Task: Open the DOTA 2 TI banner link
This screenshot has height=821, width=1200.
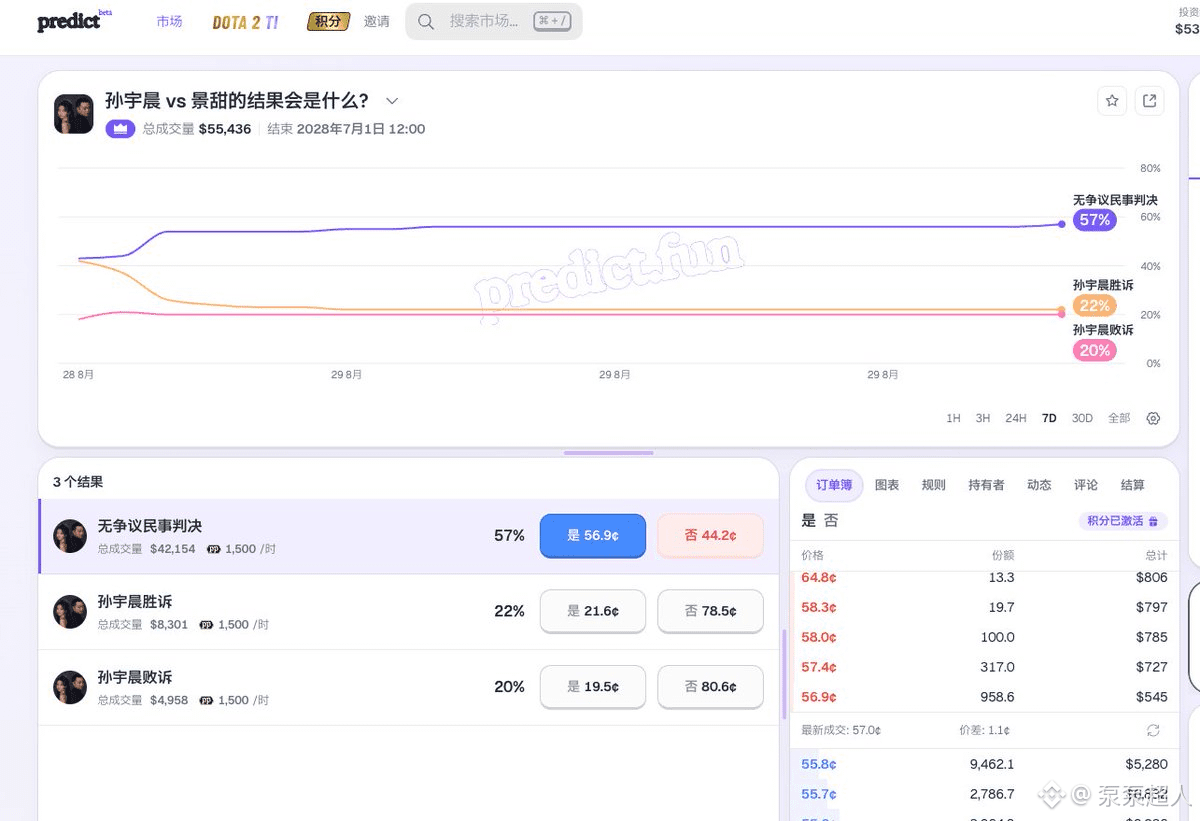Action: [x=245, y=22]
